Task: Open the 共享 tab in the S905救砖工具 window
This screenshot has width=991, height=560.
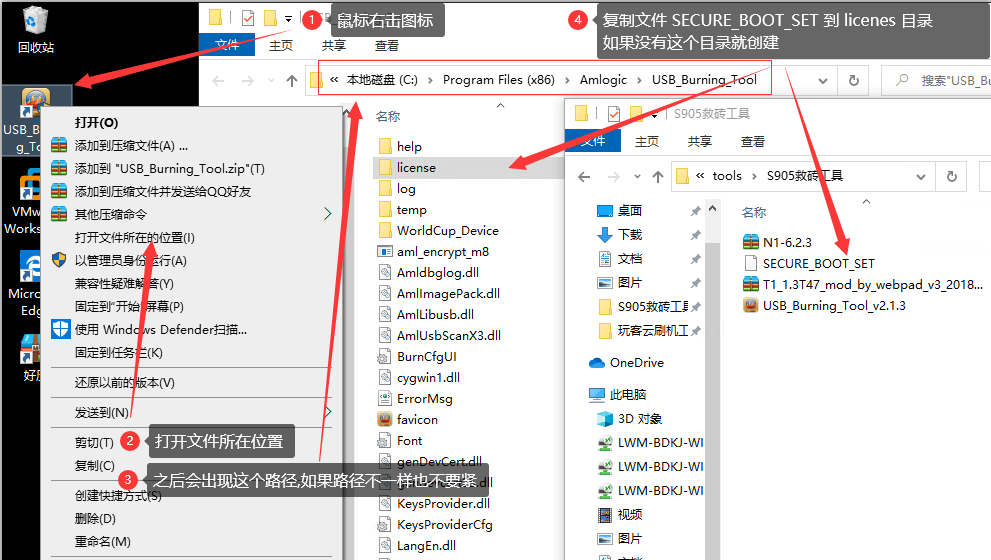Action: coord(699,142)
